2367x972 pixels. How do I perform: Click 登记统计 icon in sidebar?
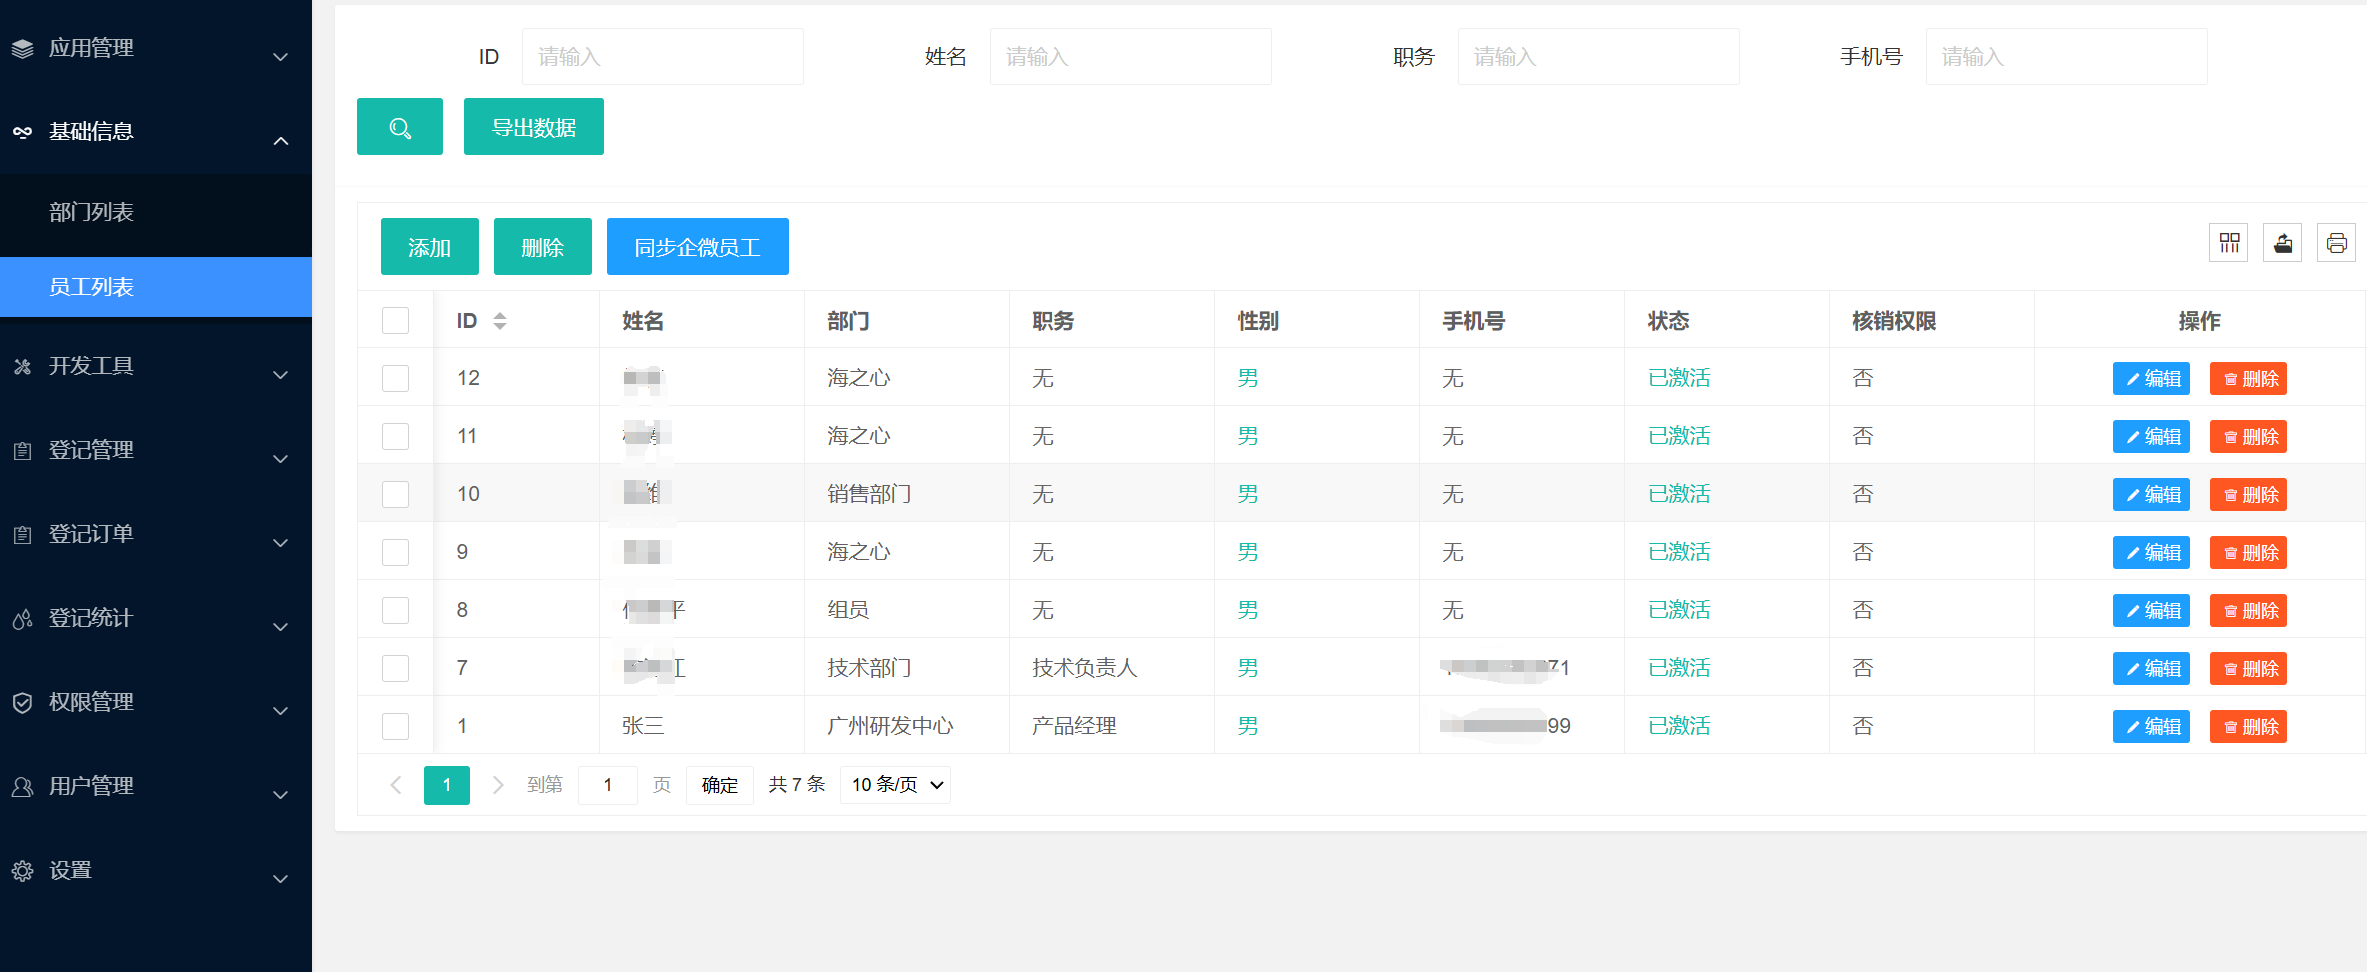pyautogui.click(x=22, y=619)
